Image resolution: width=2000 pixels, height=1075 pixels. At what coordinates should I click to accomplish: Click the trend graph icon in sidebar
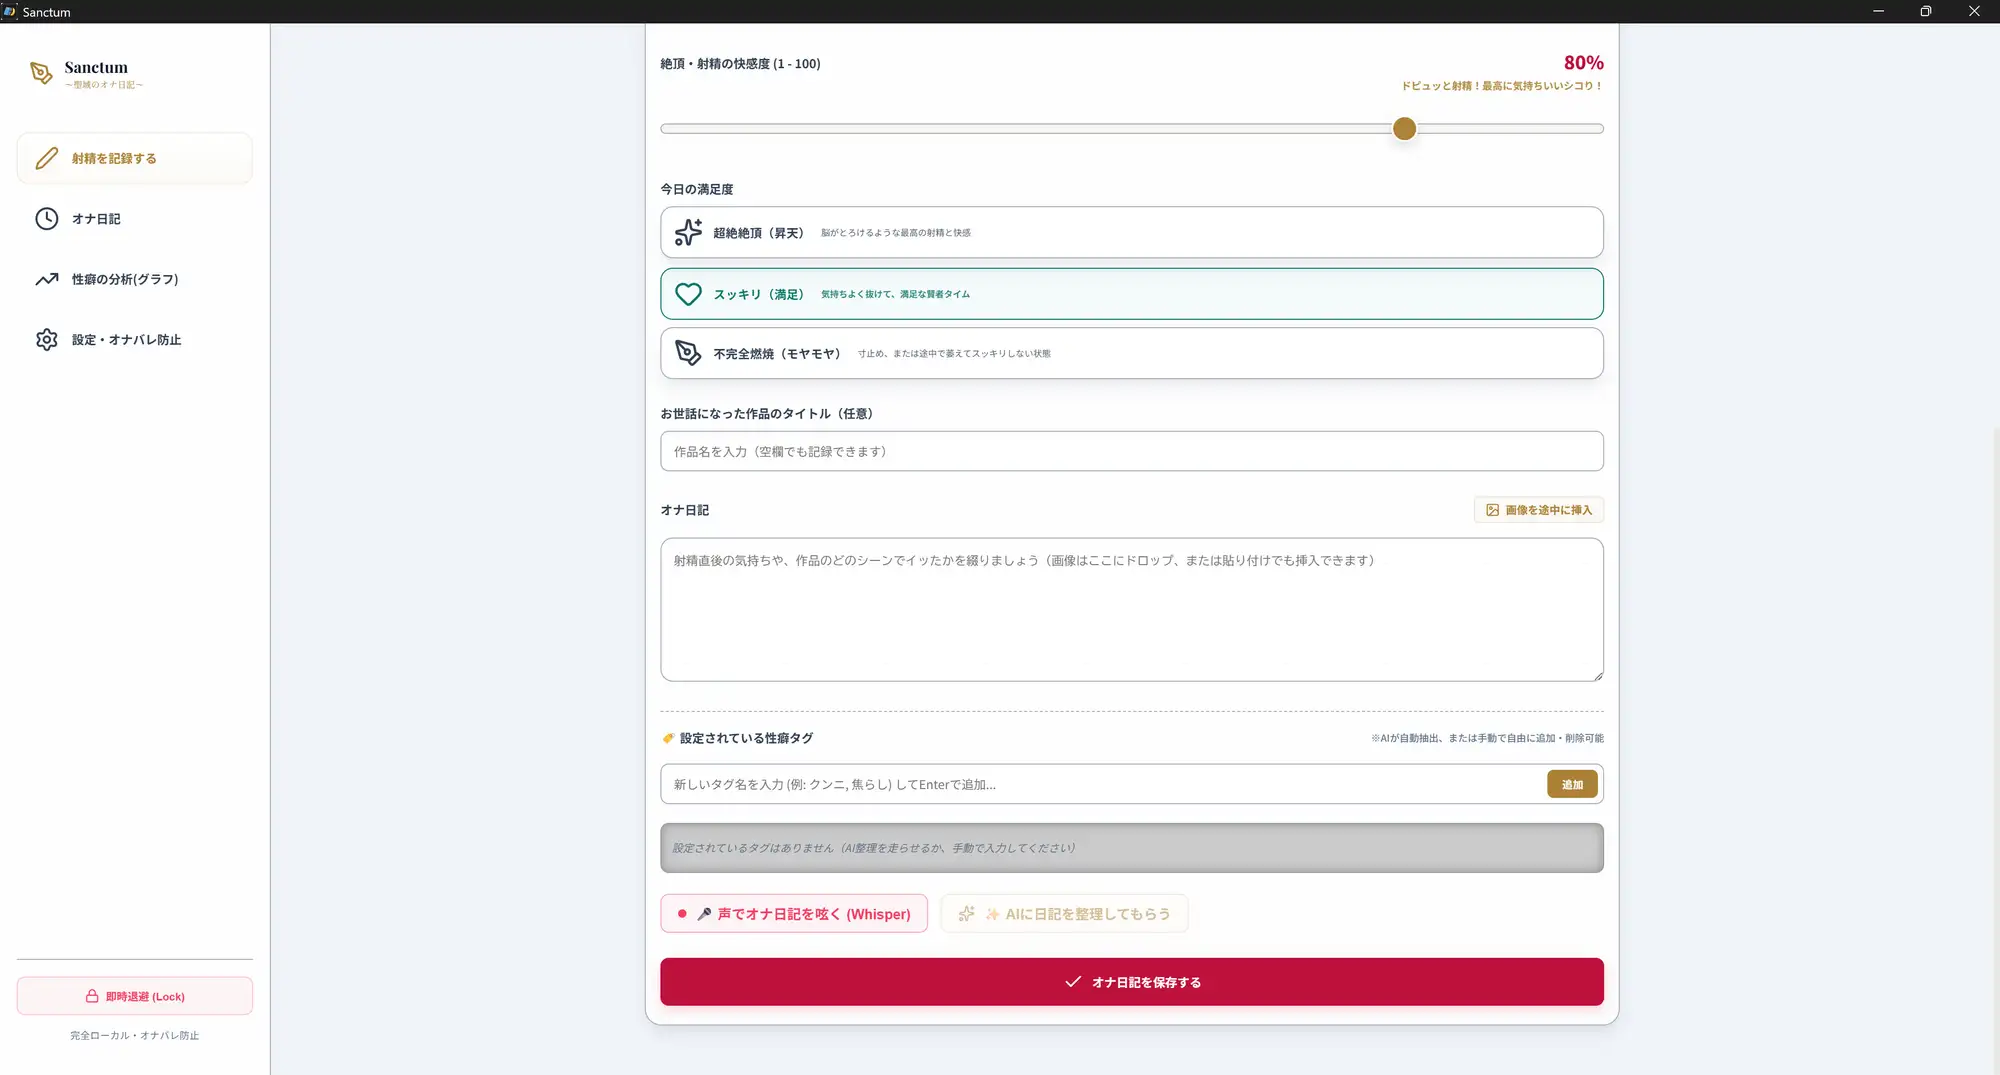(47, 279)
